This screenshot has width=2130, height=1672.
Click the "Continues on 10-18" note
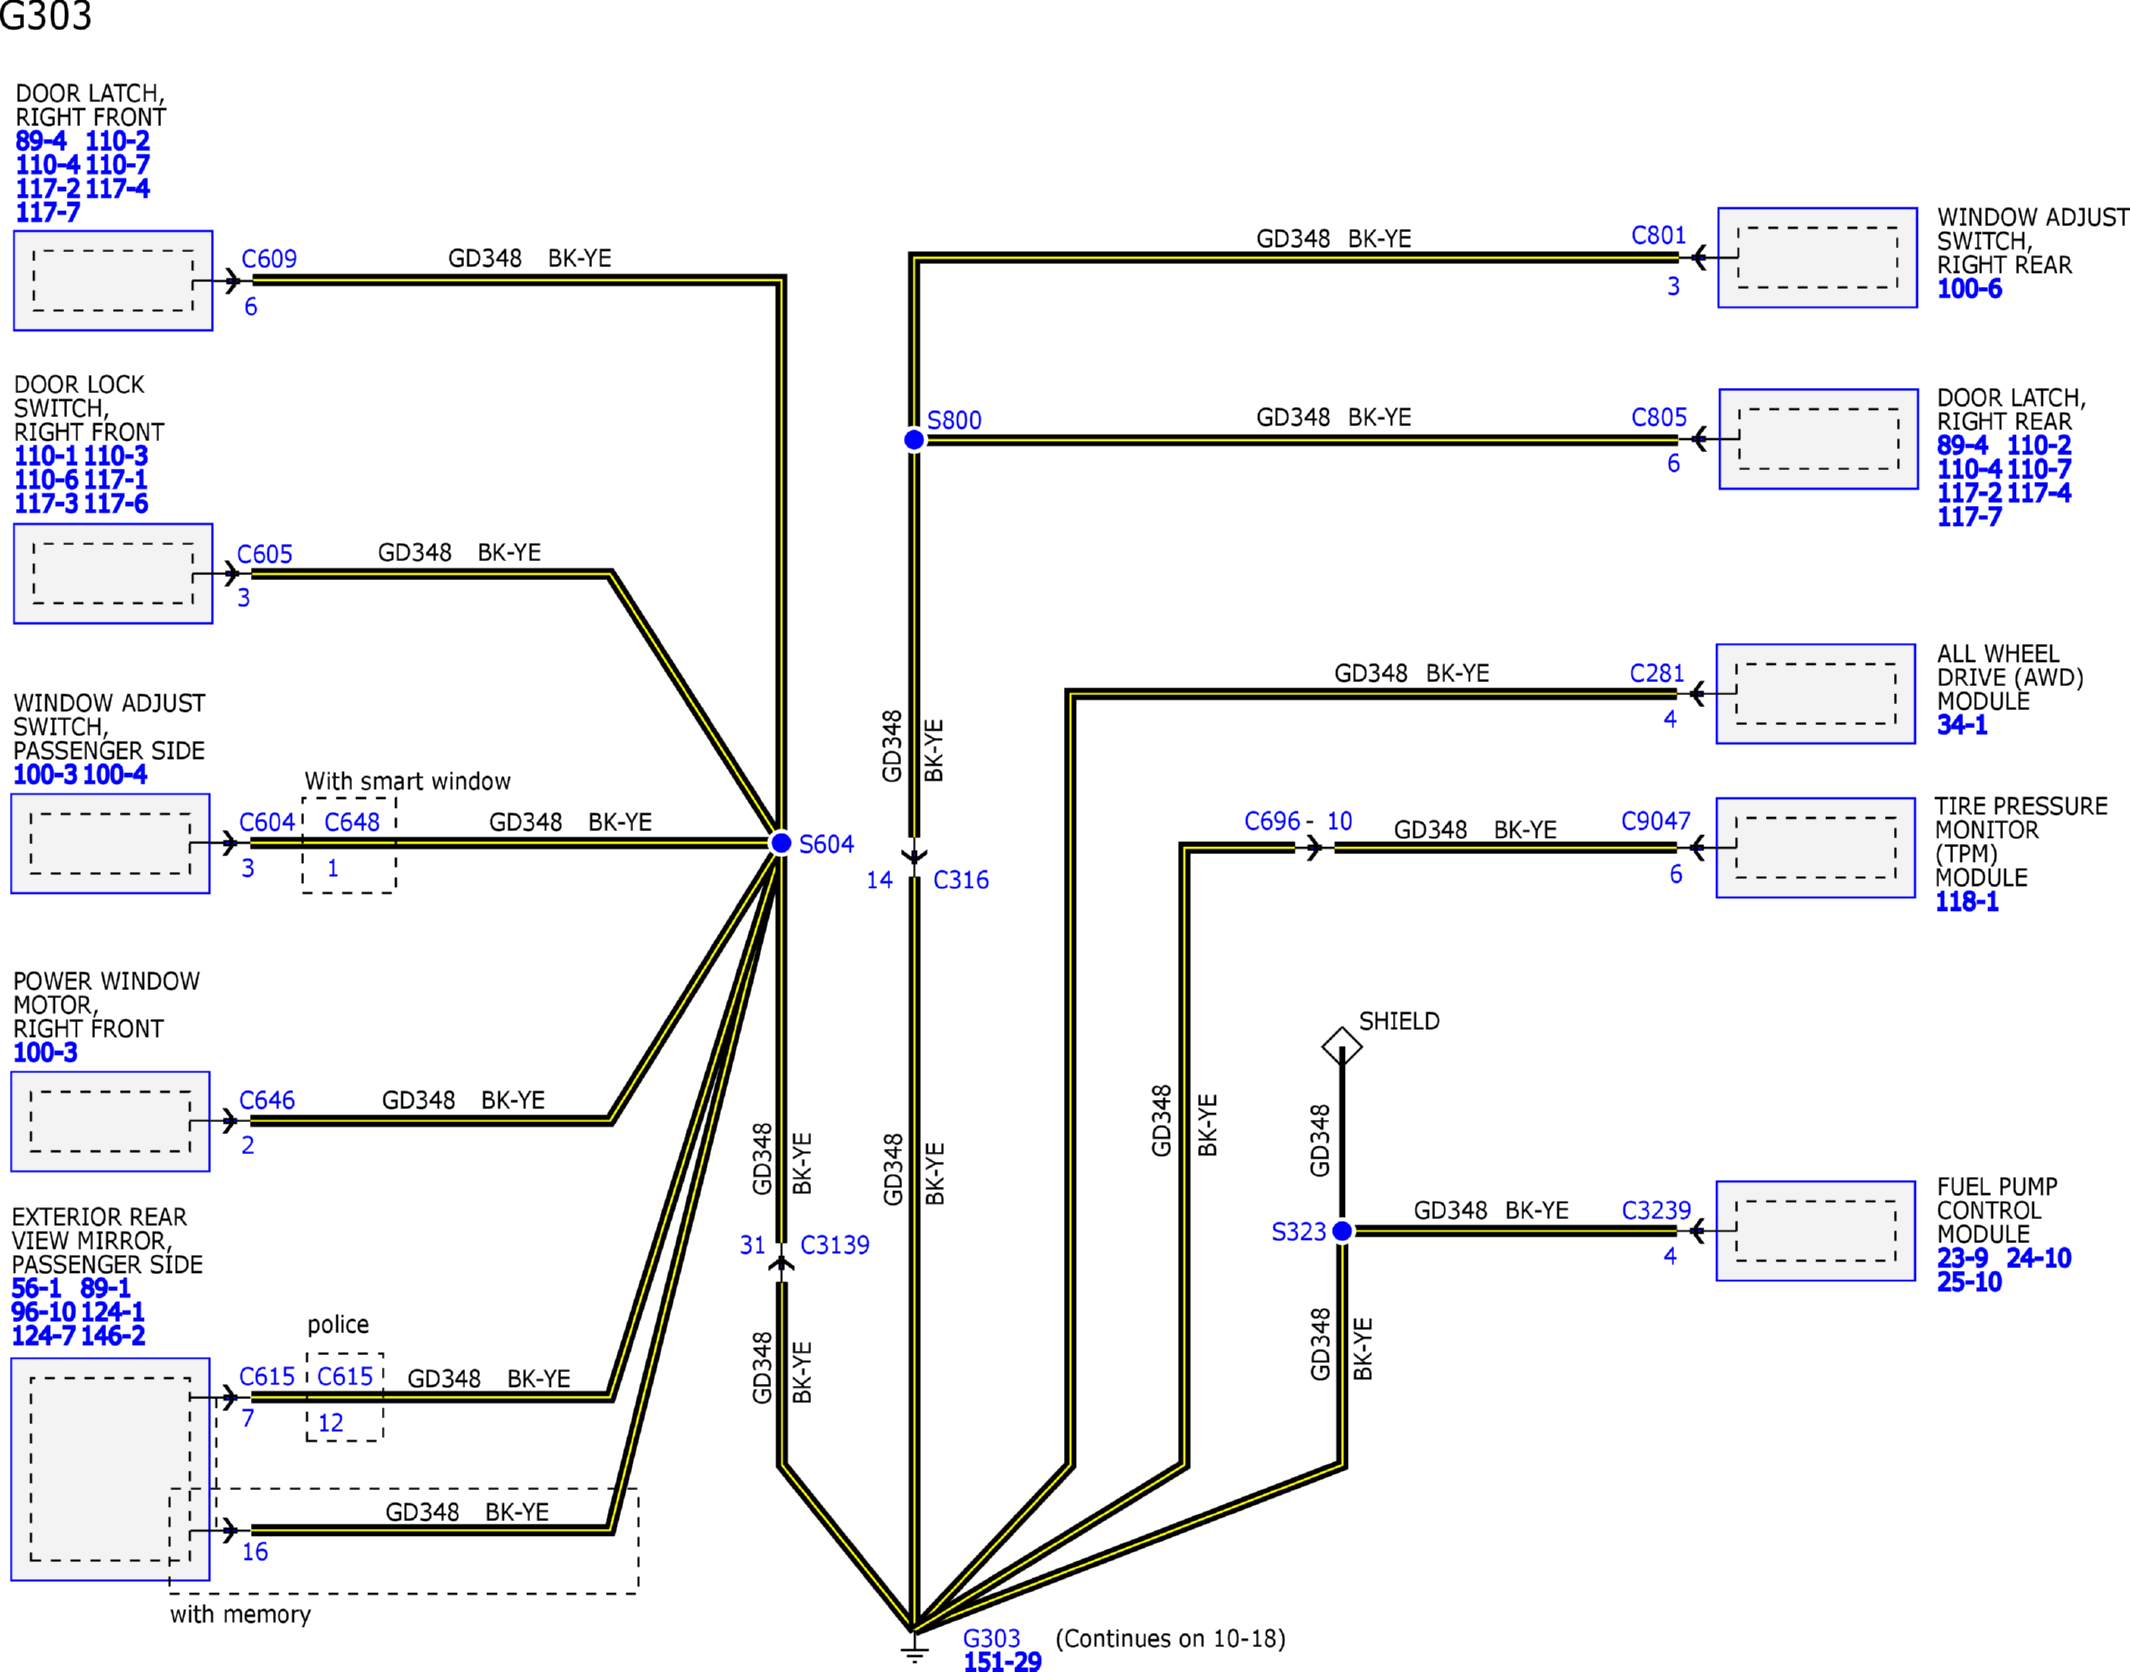pyautogui.click(x=1171, y=1638)
